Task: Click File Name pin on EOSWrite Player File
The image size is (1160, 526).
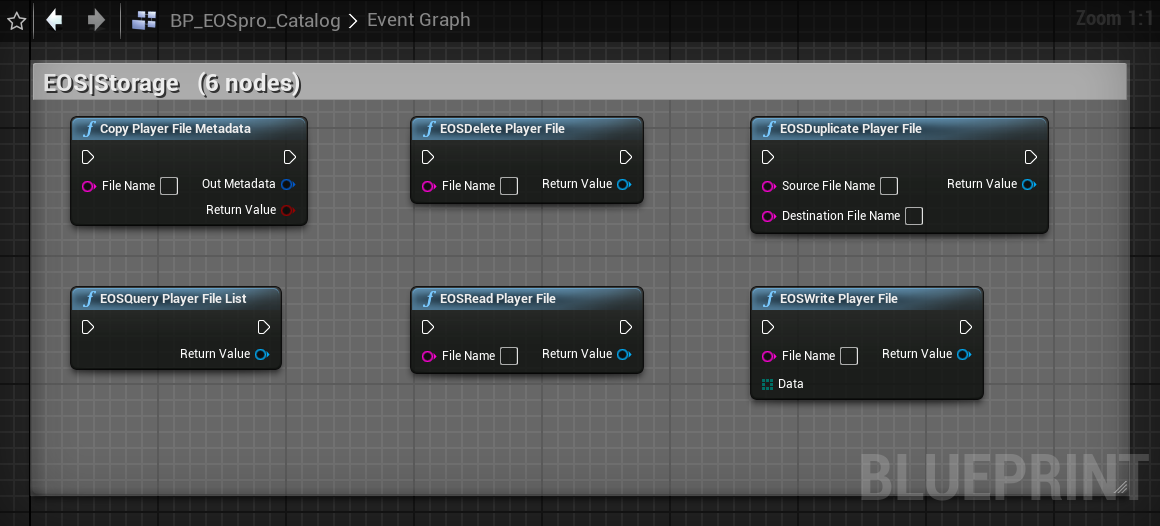Action: pyautogui.click(x=769, y=357)
